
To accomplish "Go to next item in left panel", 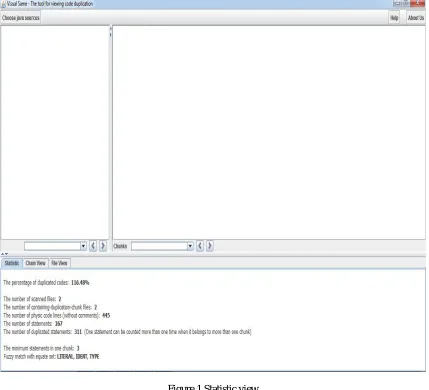I will tap(103, 246).
